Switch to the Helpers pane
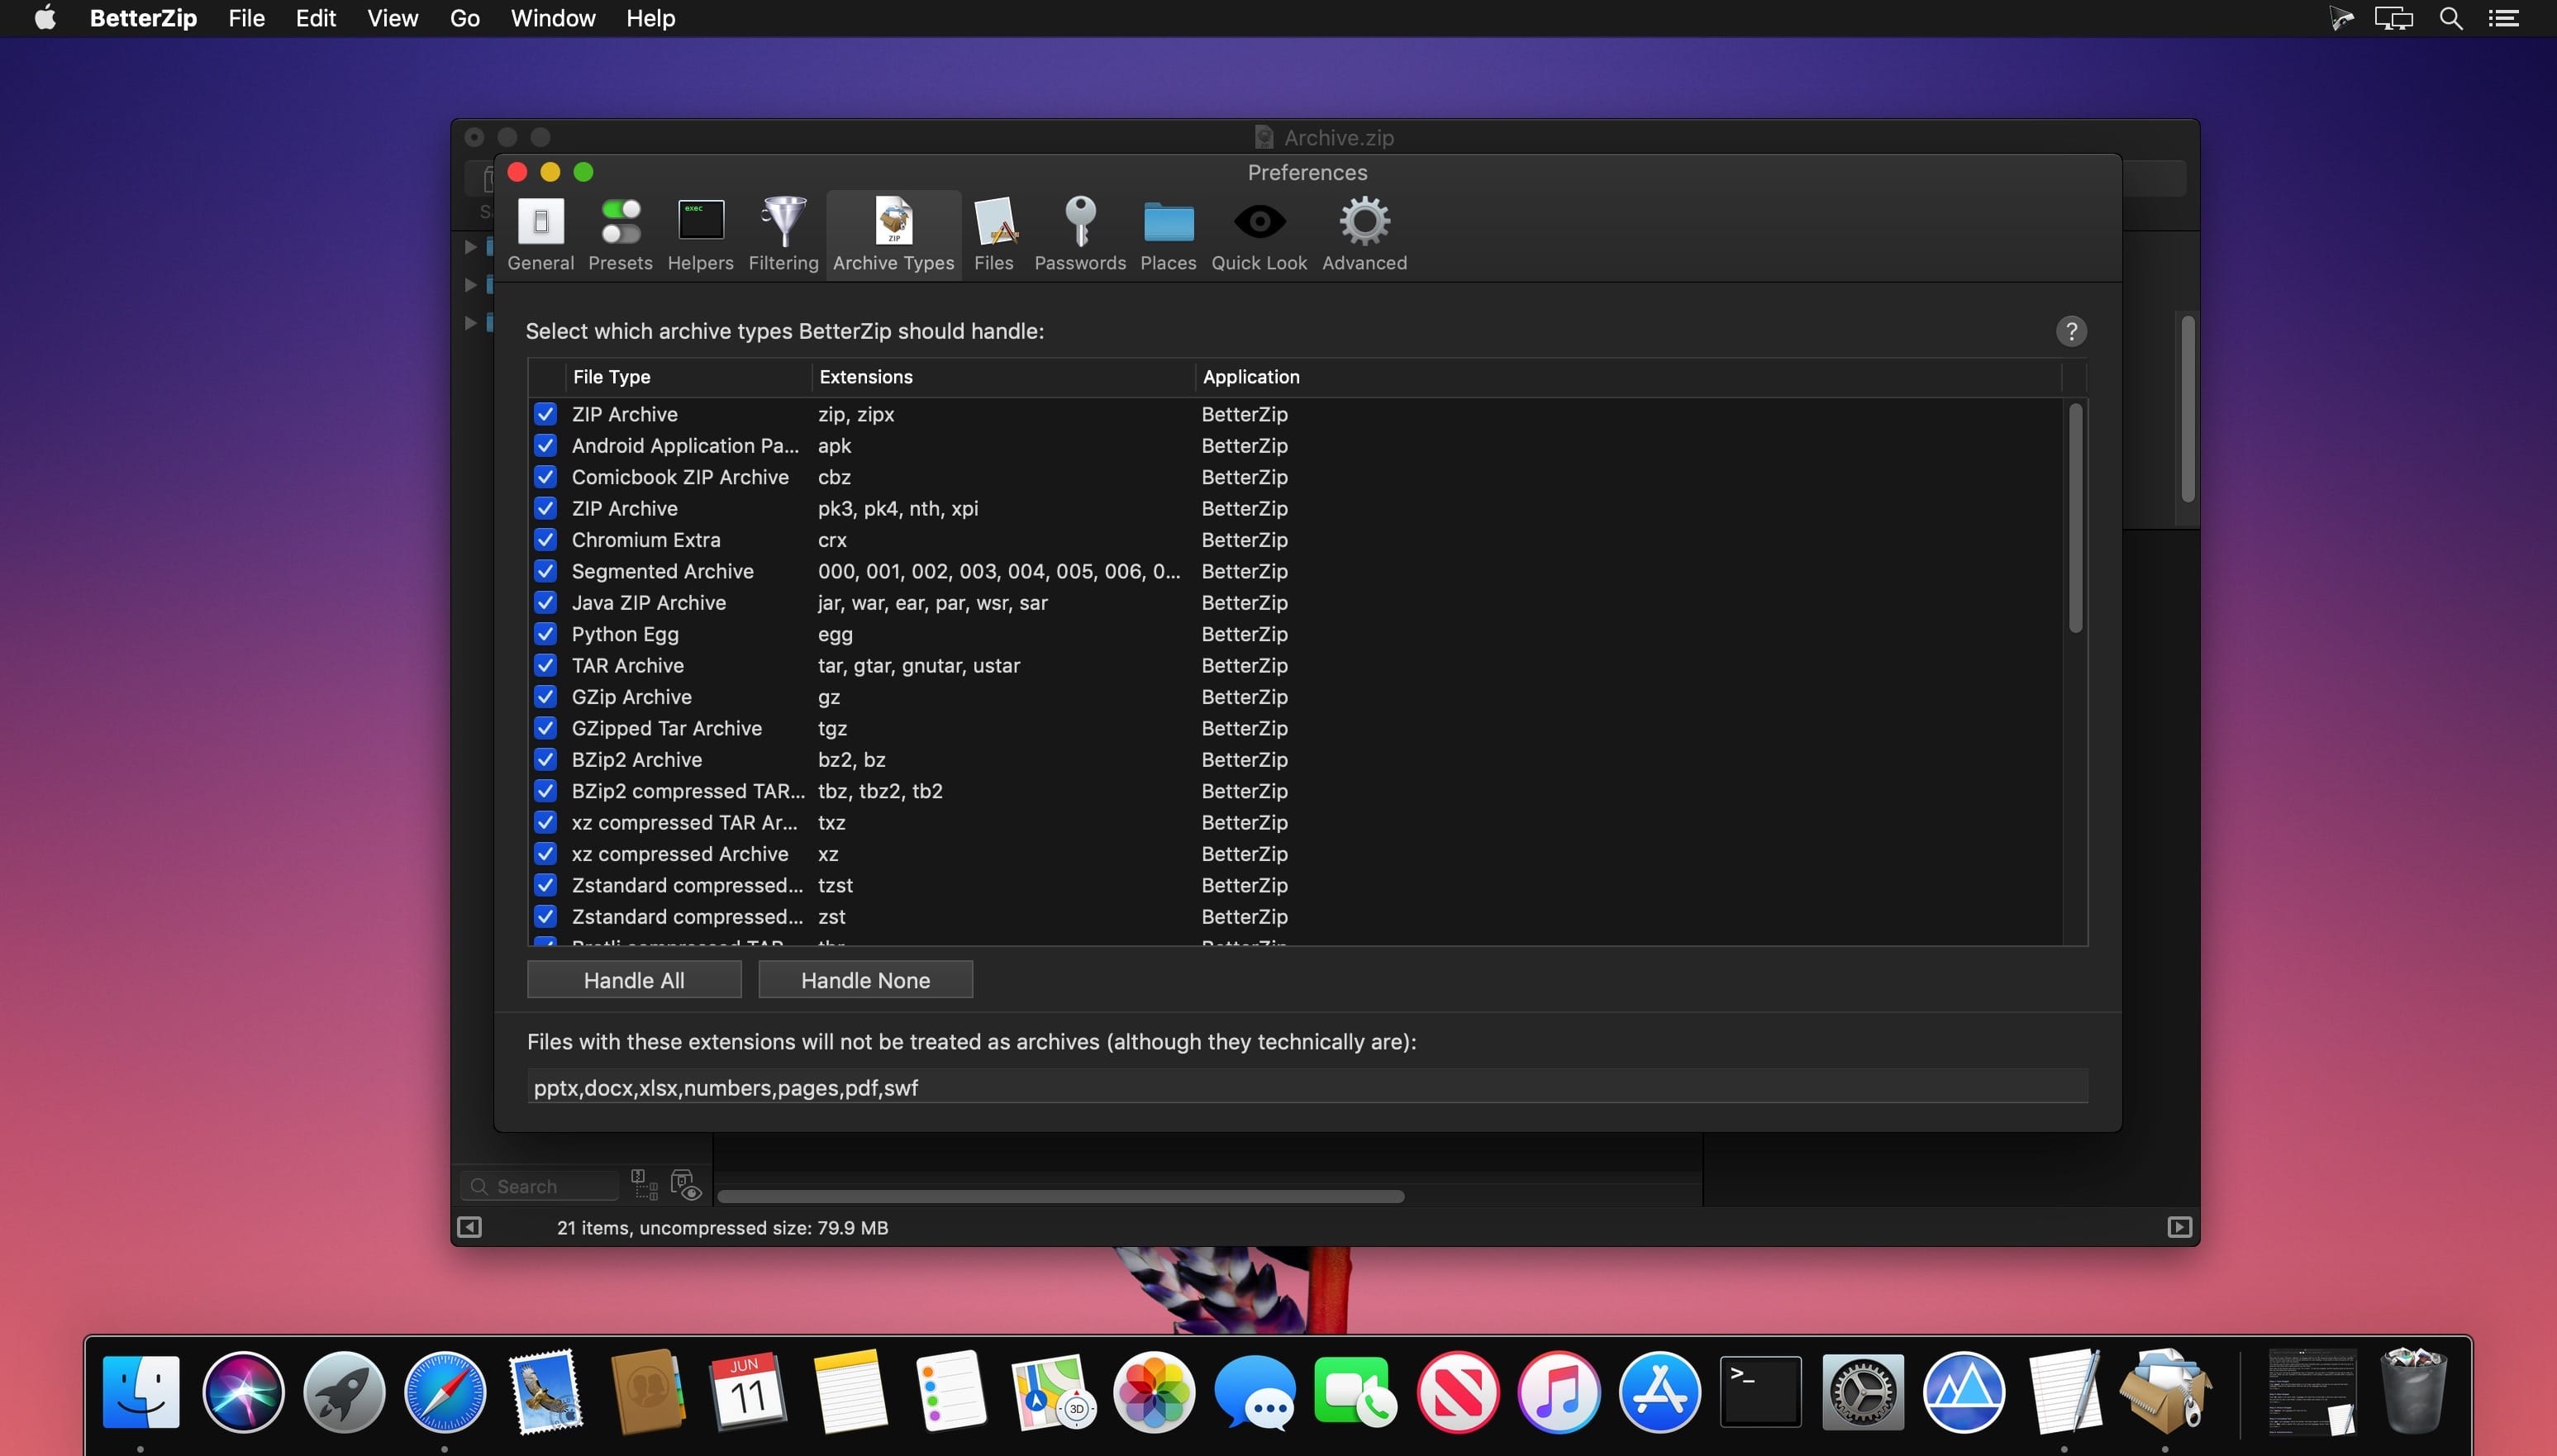This screenshot has height=1456, width=2557. coord(700,234)
